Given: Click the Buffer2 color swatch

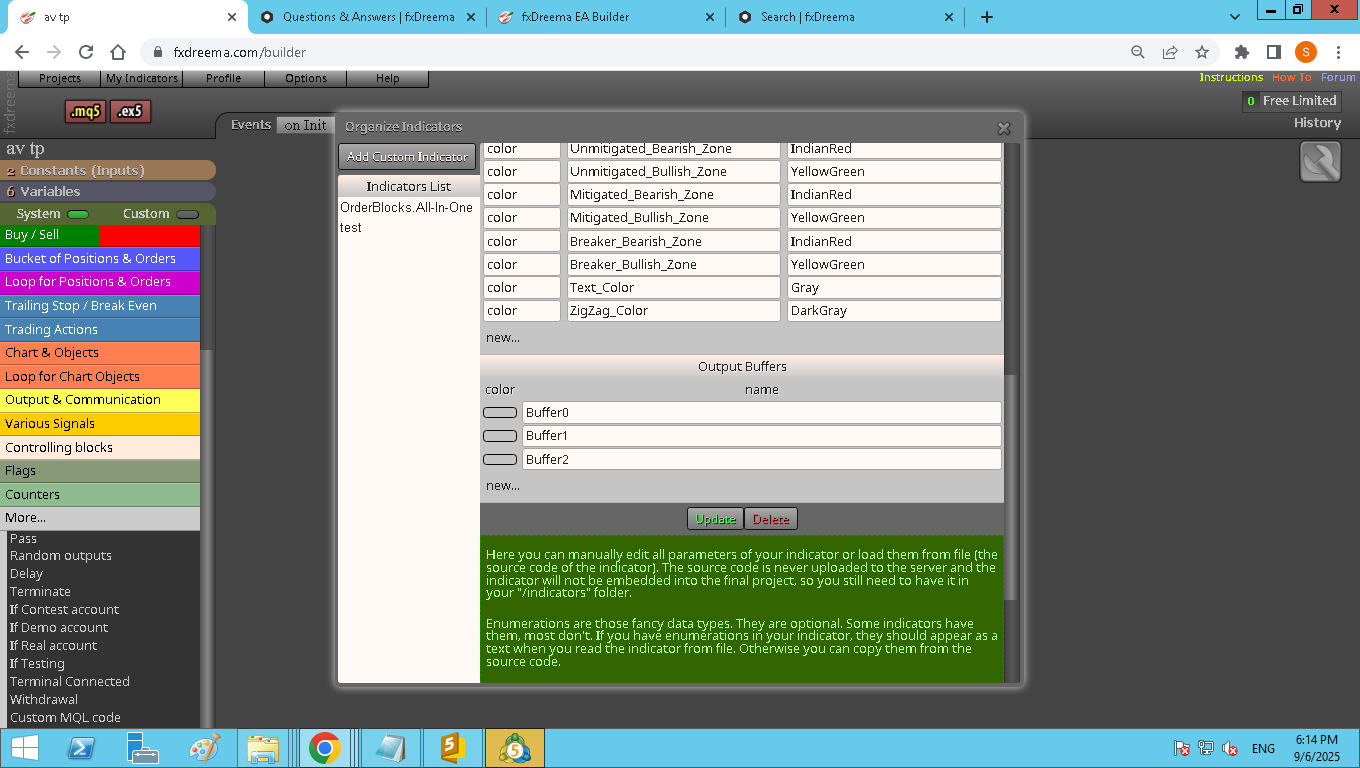Looking at the screenshot, I should (x=500, y=460).
